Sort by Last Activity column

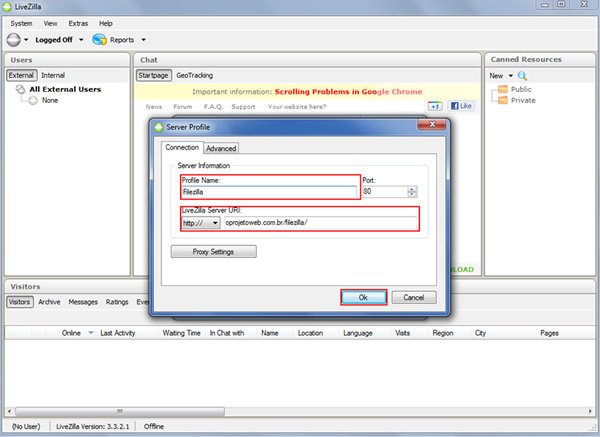click(x=118, y=333)
